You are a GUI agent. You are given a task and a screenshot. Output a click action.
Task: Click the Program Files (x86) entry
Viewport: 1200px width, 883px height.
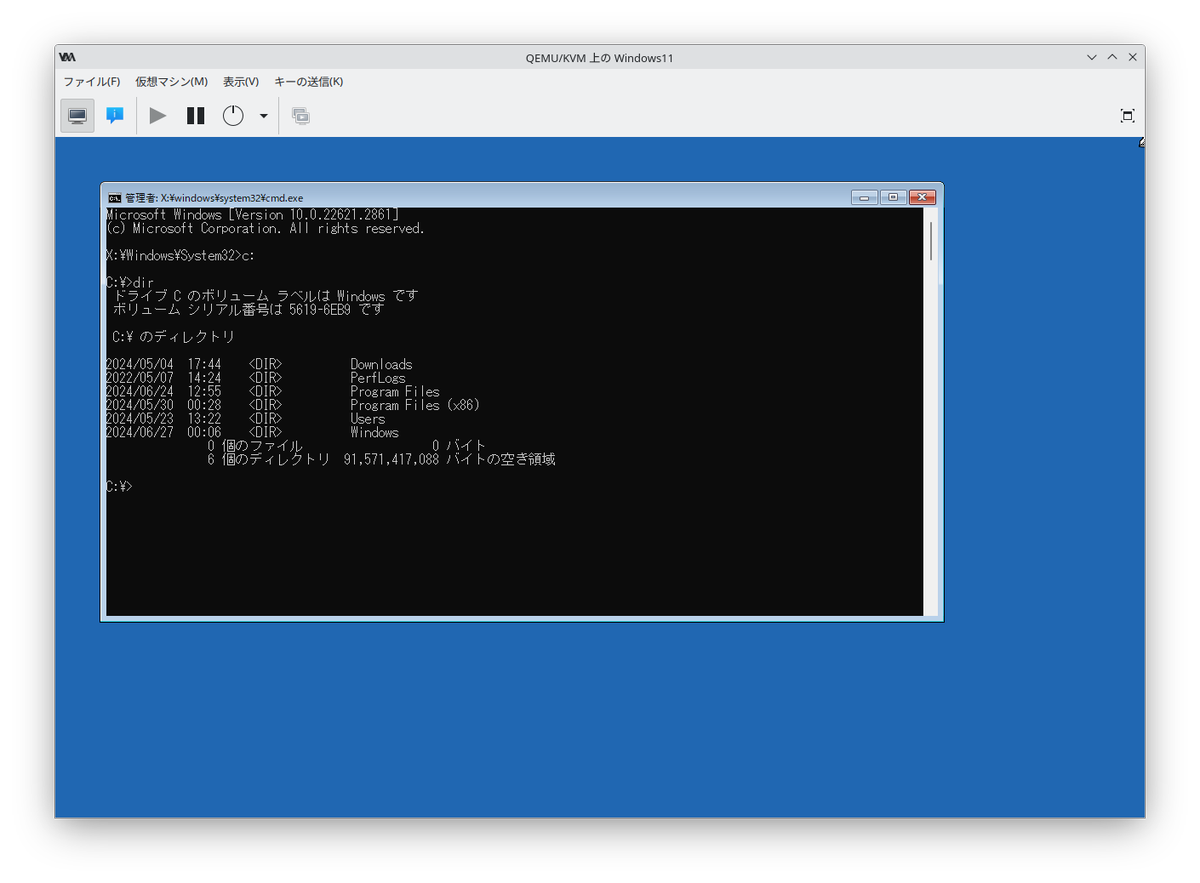click(x=415, y=406)
